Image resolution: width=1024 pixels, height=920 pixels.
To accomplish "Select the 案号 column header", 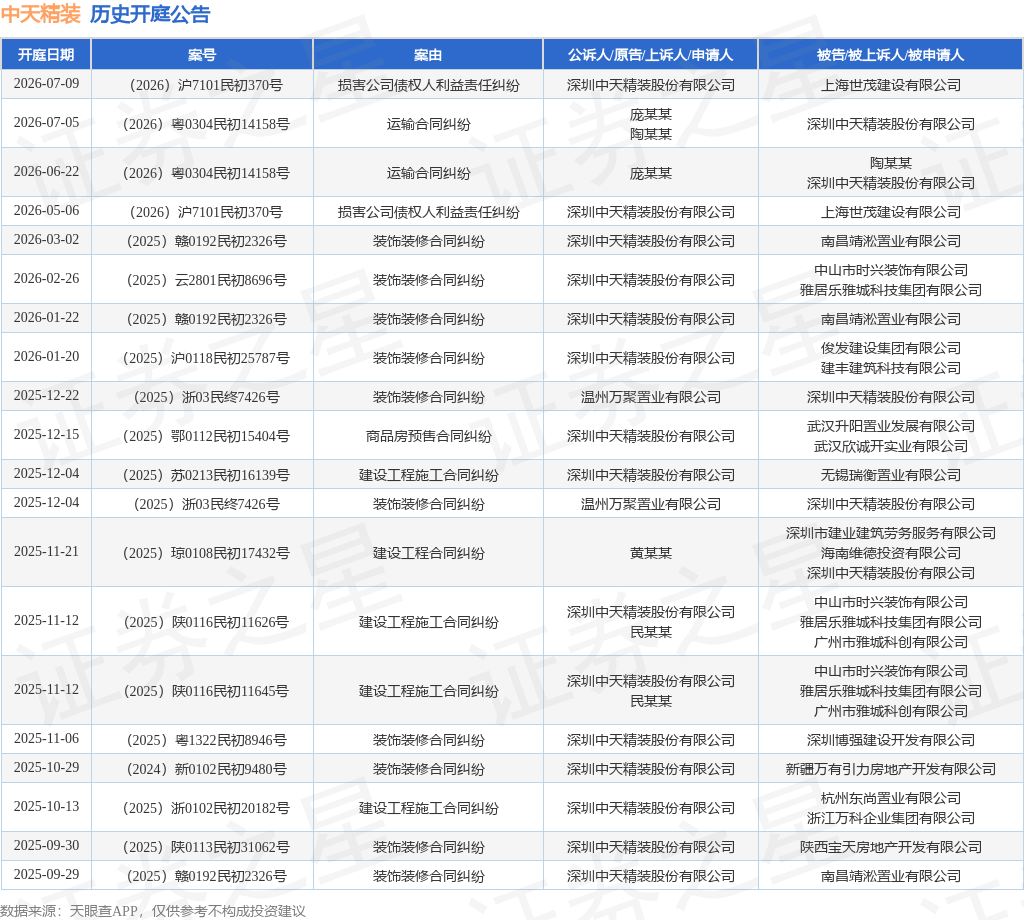I will pos(202,55).
